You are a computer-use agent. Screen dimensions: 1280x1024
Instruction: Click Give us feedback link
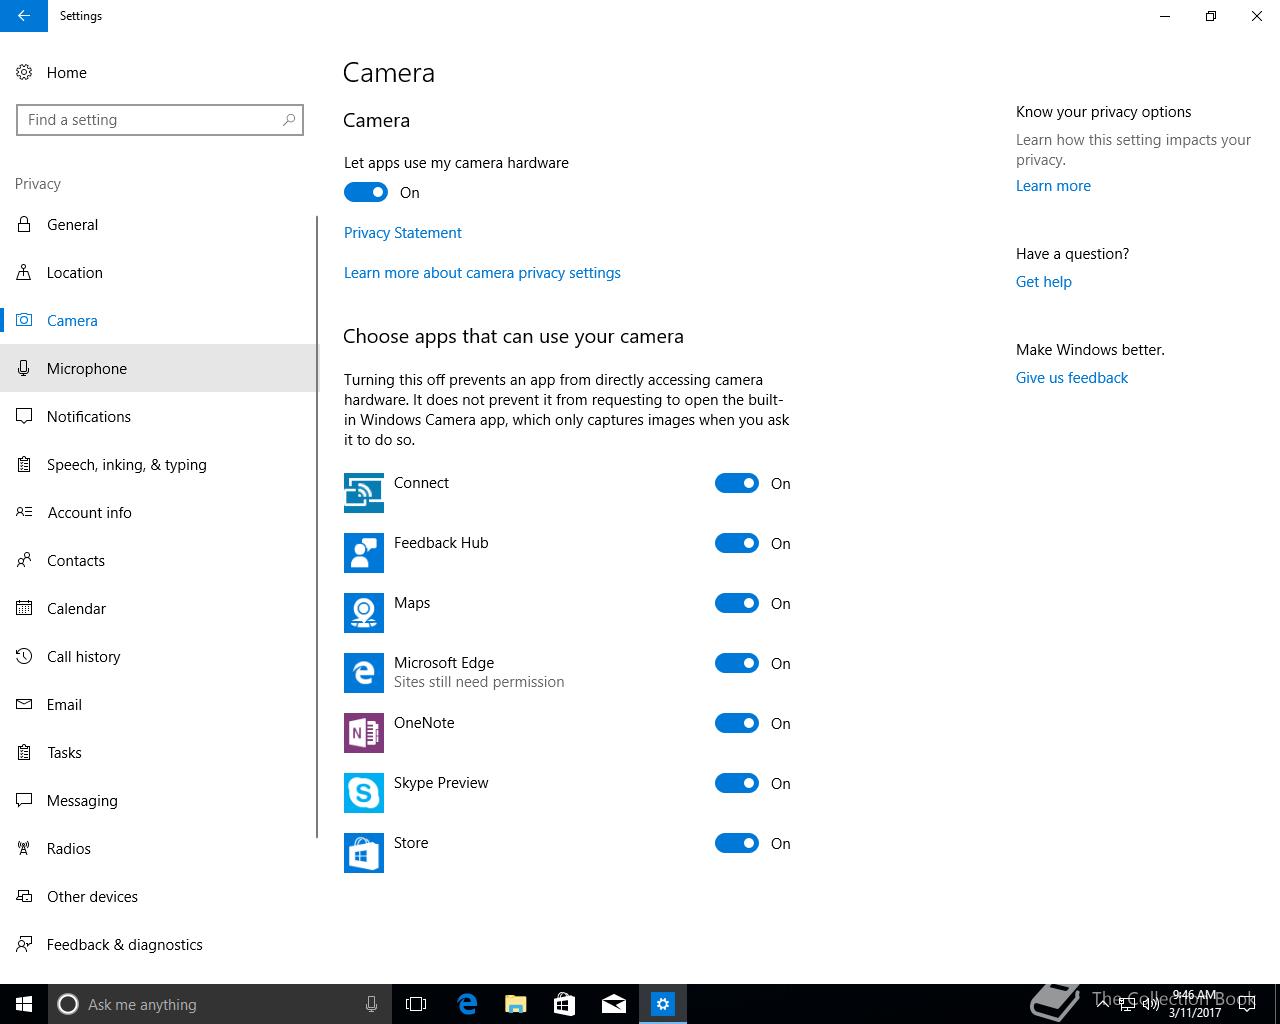tap(1072, 377)
